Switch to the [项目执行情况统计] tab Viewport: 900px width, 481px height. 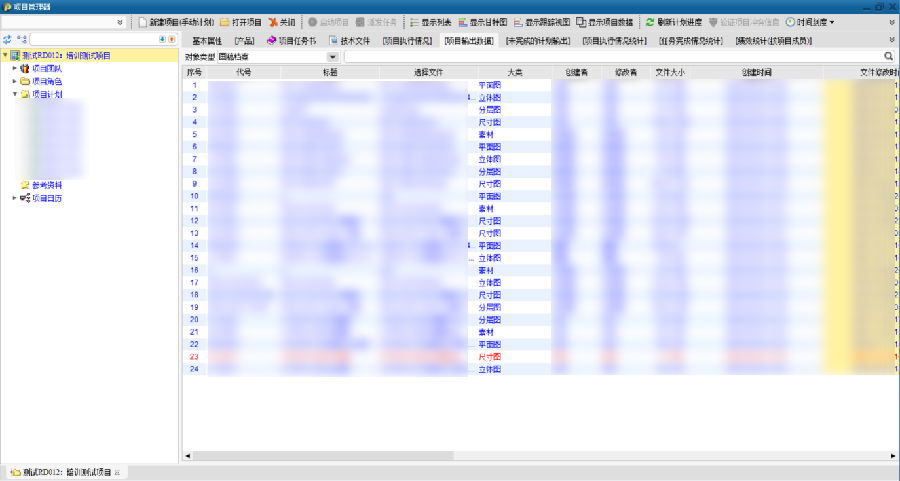coord(614,41)
